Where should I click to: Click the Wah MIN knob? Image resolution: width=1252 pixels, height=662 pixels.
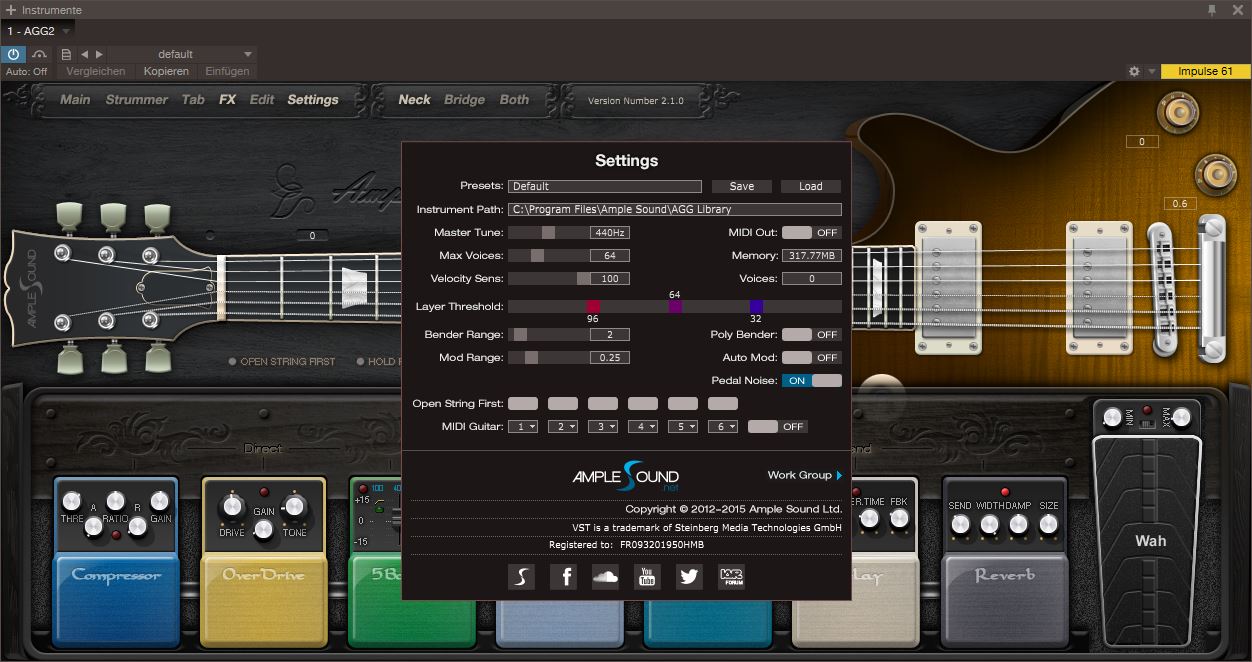[1113, 417]
